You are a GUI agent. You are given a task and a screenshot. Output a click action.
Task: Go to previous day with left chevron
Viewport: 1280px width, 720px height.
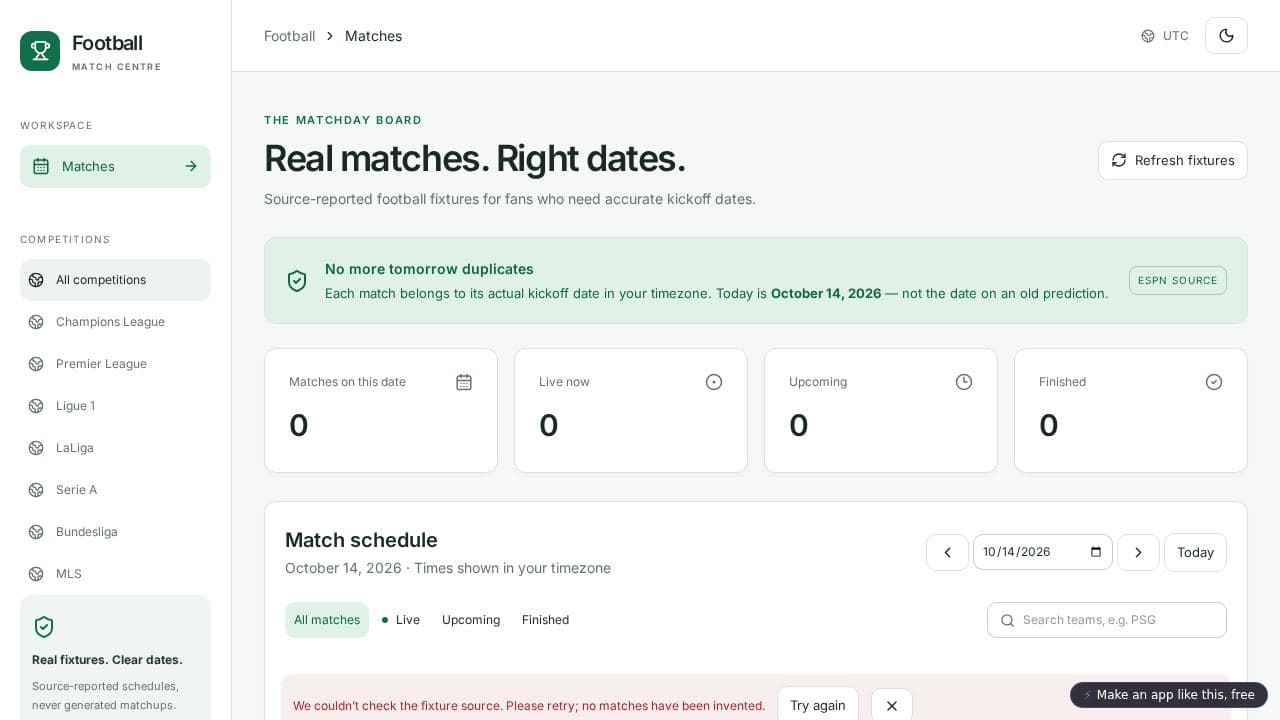click(x=947, y=552)
